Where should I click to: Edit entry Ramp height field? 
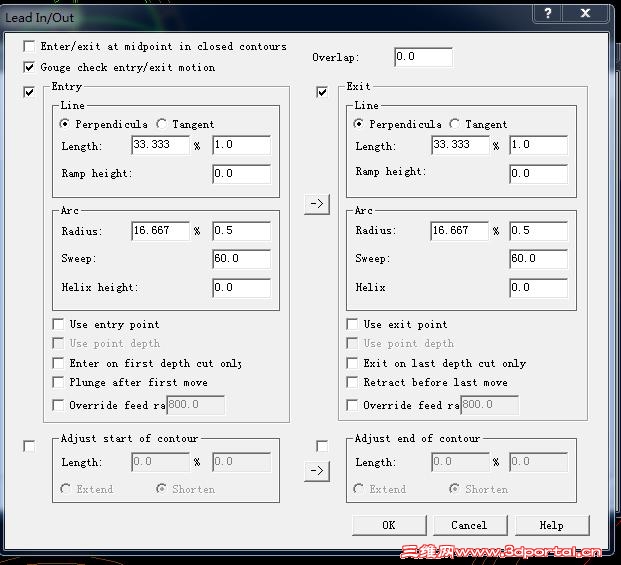coord(242,174)
